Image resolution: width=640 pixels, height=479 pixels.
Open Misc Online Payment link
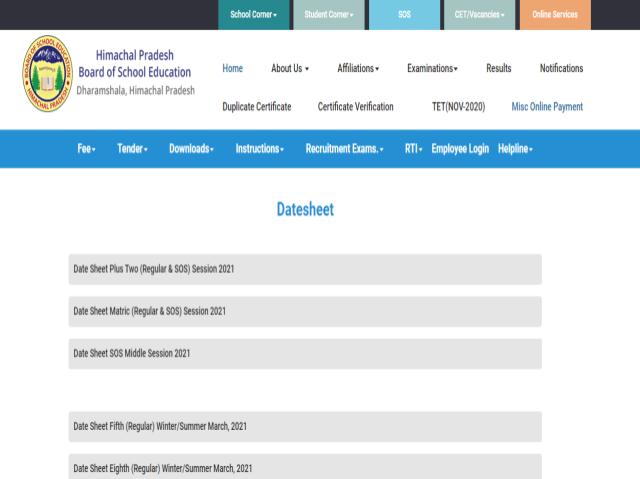[x=547, y=107]
